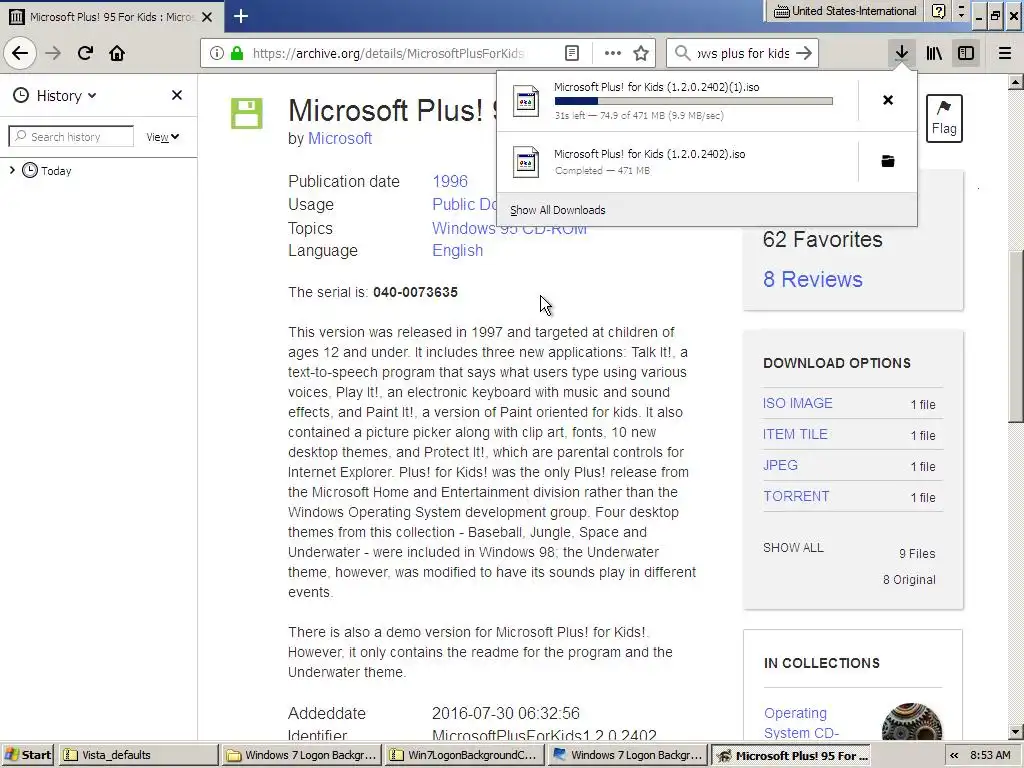This screenshot has height=768, width=1024.
Task: Click the in-progress ISO file icon
Action: [526, 101]
